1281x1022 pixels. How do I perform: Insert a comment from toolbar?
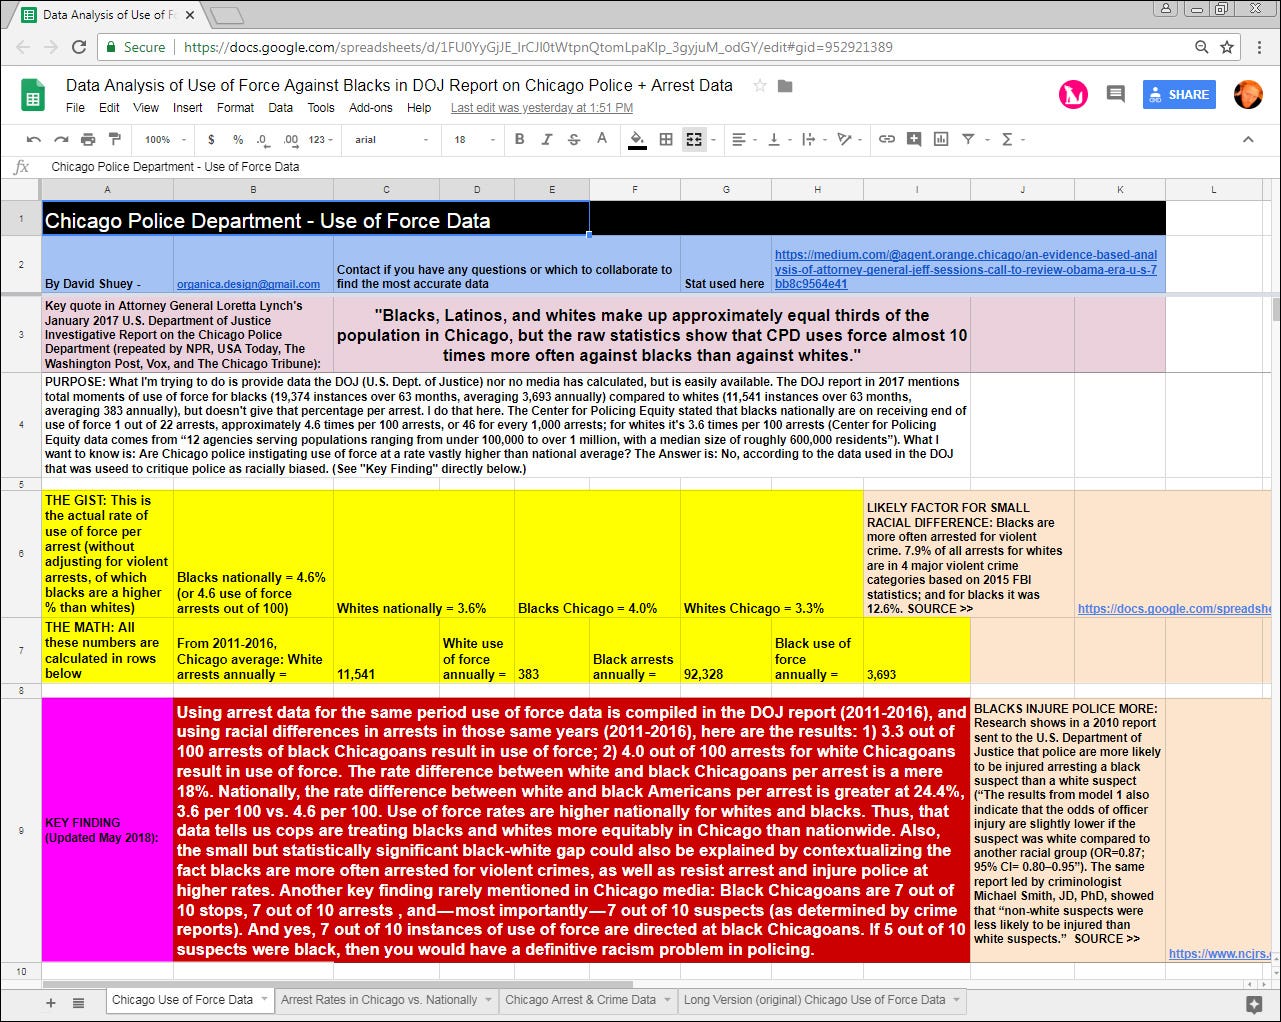pyautogui.click(x=914, y=139)
